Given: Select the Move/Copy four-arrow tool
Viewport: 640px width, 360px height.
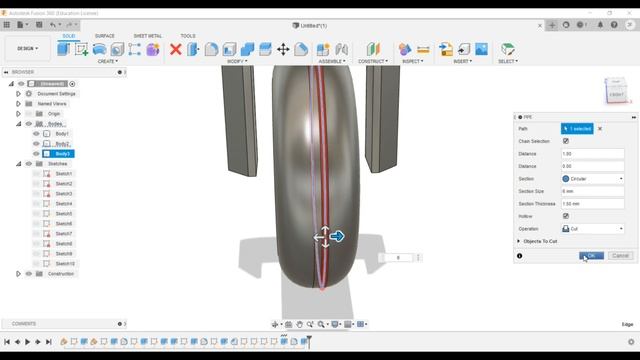Looking at the screenshot, I should pos(283,49).
